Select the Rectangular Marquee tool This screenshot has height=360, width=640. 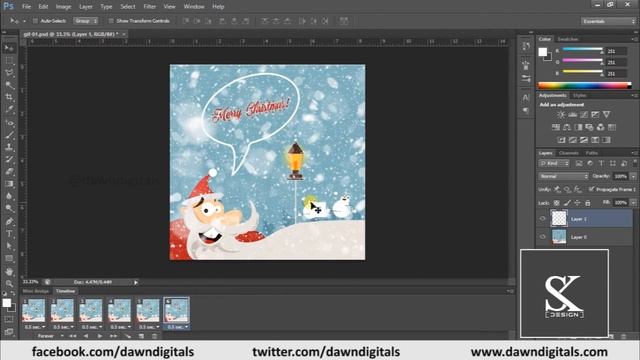[9, 60]
